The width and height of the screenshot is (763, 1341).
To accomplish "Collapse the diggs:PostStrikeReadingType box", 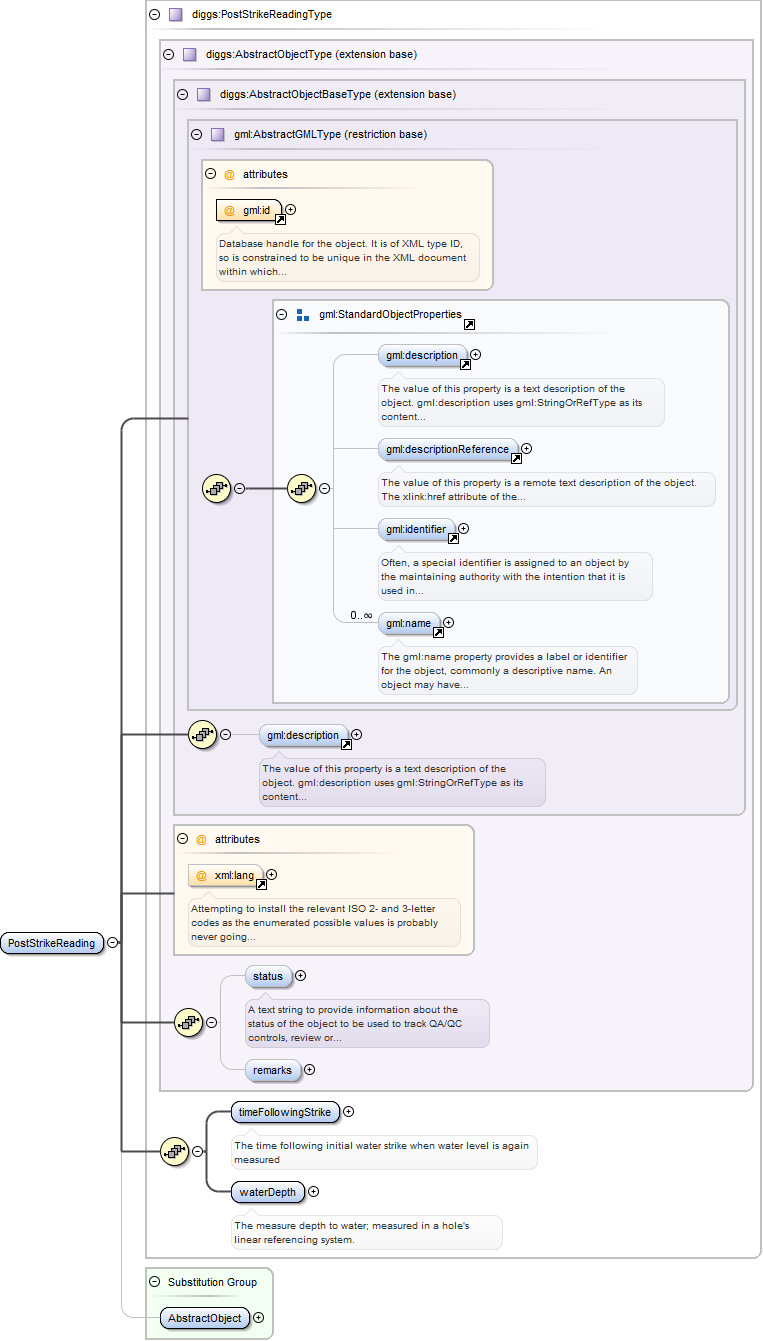I will click(154, 15).
